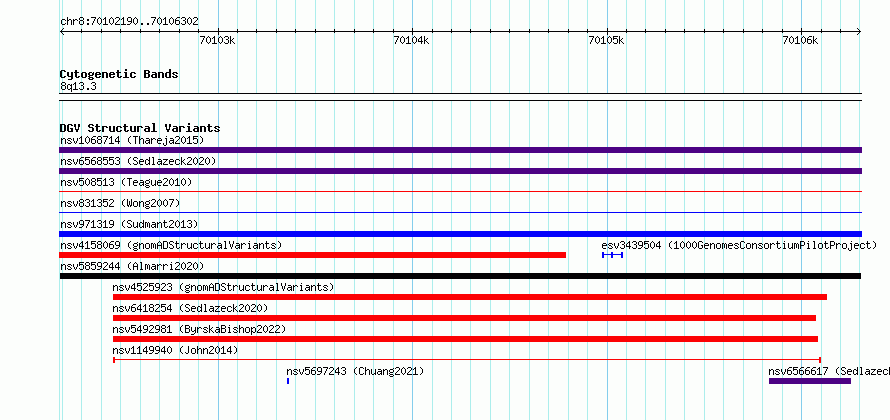Select the purple bar under nsv1068714
This screenshot has height=420, width=890.
click(460, 150)
